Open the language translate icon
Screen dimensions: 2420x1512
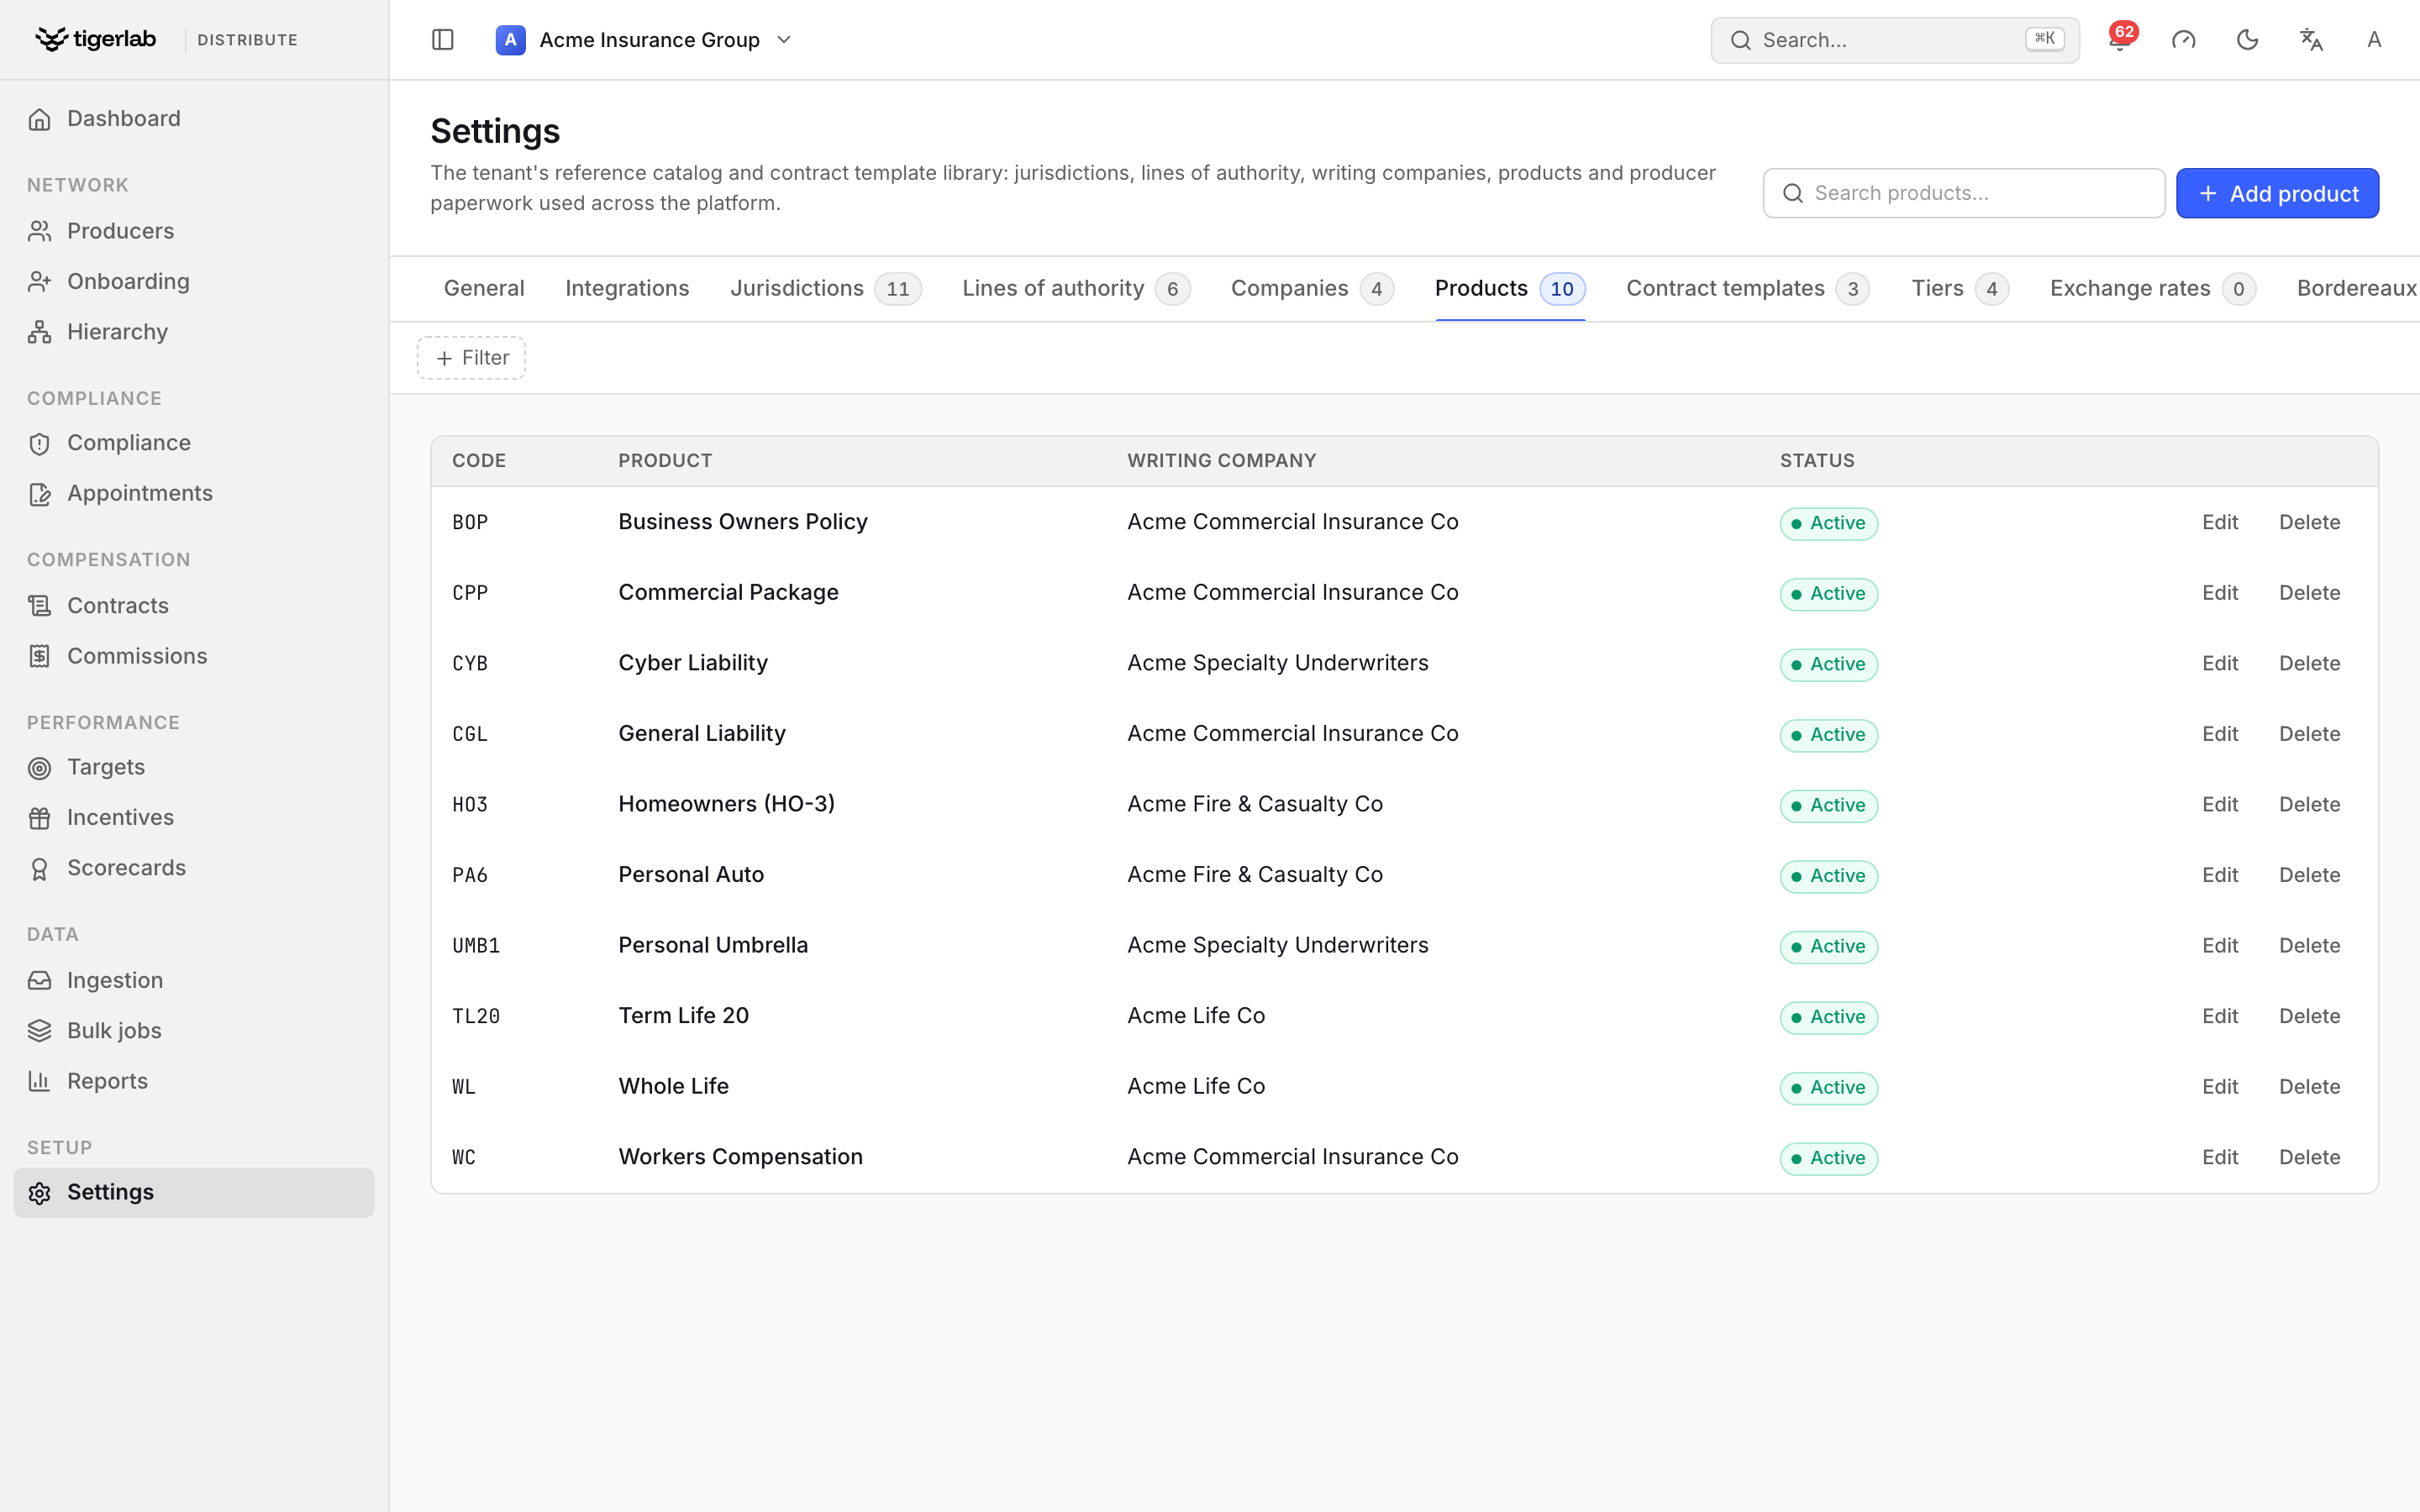tap(2311, 40)
